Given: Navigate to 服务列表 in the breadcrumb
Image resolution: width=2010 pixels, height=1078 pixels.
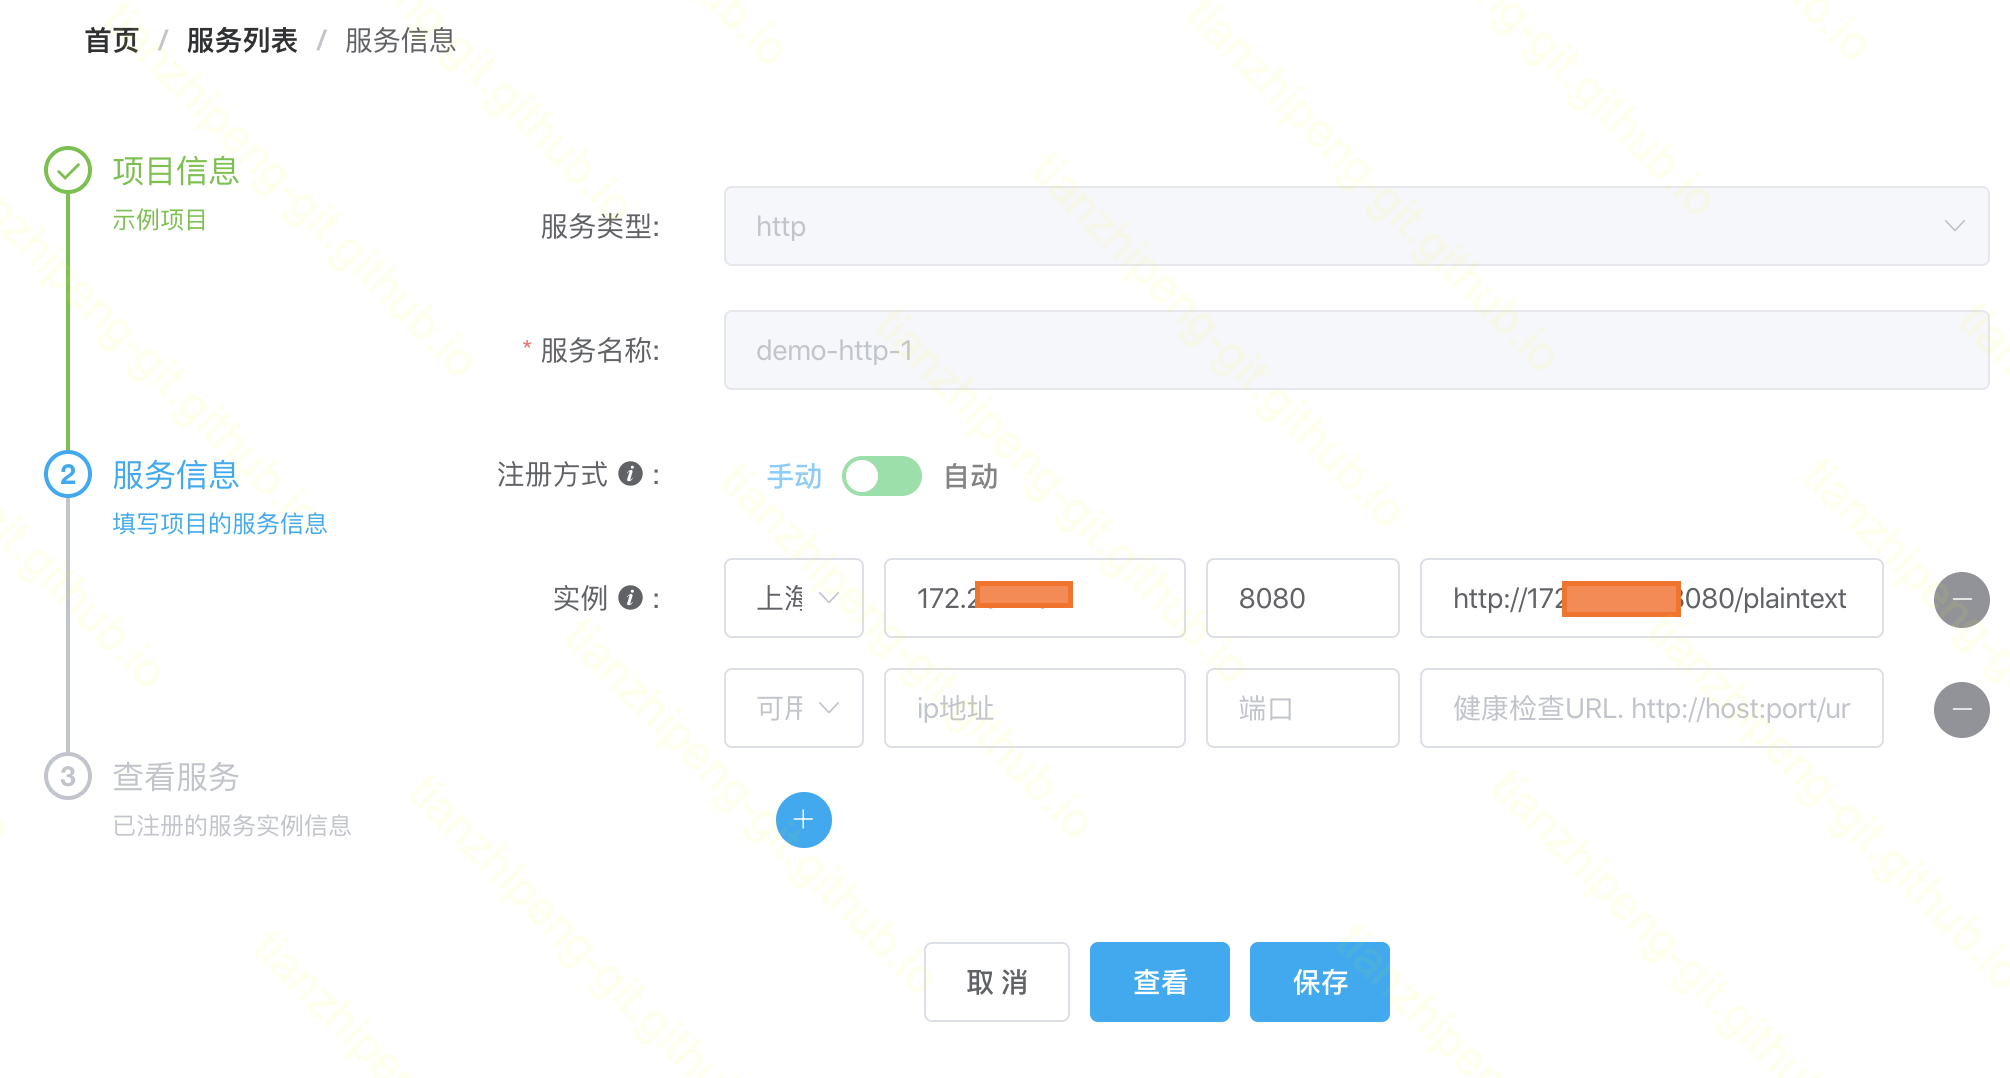Looking at the screenshot, I should click(242, 40).
